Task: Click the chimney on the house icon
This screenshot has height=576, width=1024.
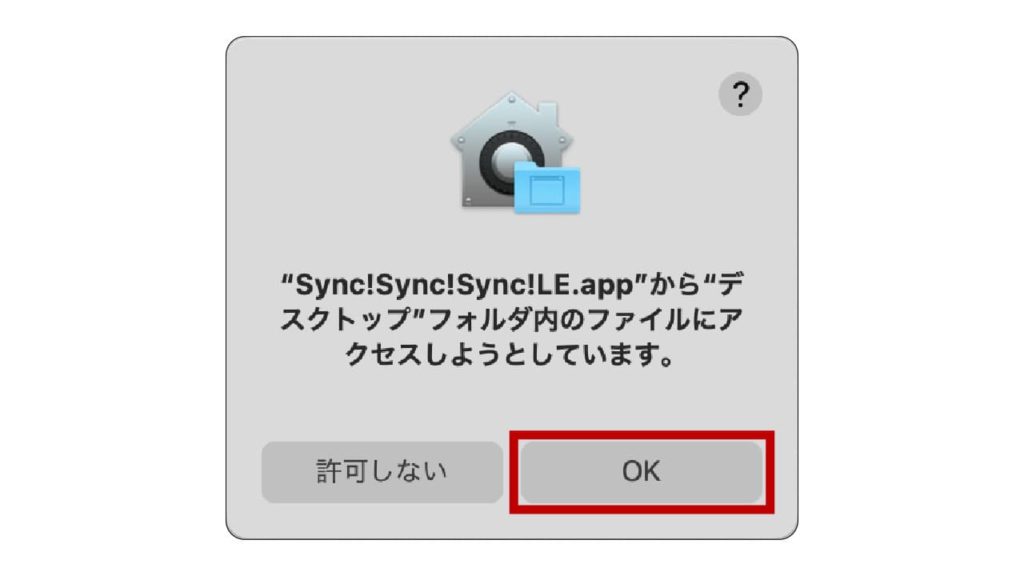Action: (548, 111)
